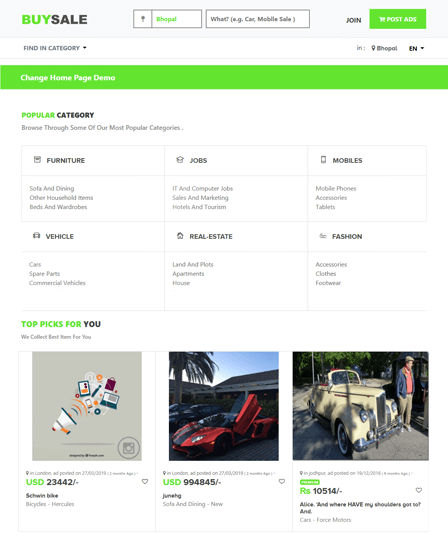The image size is (448, 560).
Task: Toggle favorite heart on USD 994845 listing
Action: click(x=282, y=482)
